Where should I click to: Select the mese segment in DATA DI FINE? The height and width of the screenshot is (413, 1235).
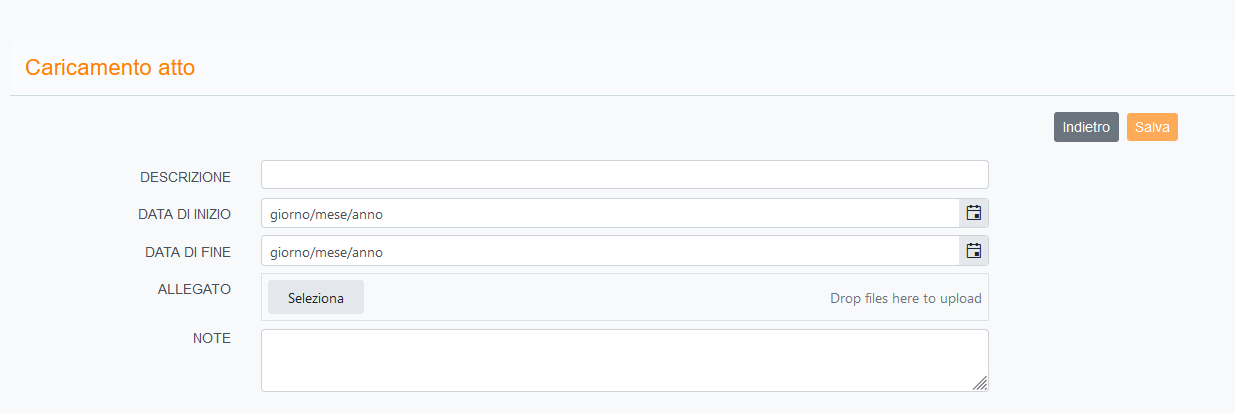331,252
